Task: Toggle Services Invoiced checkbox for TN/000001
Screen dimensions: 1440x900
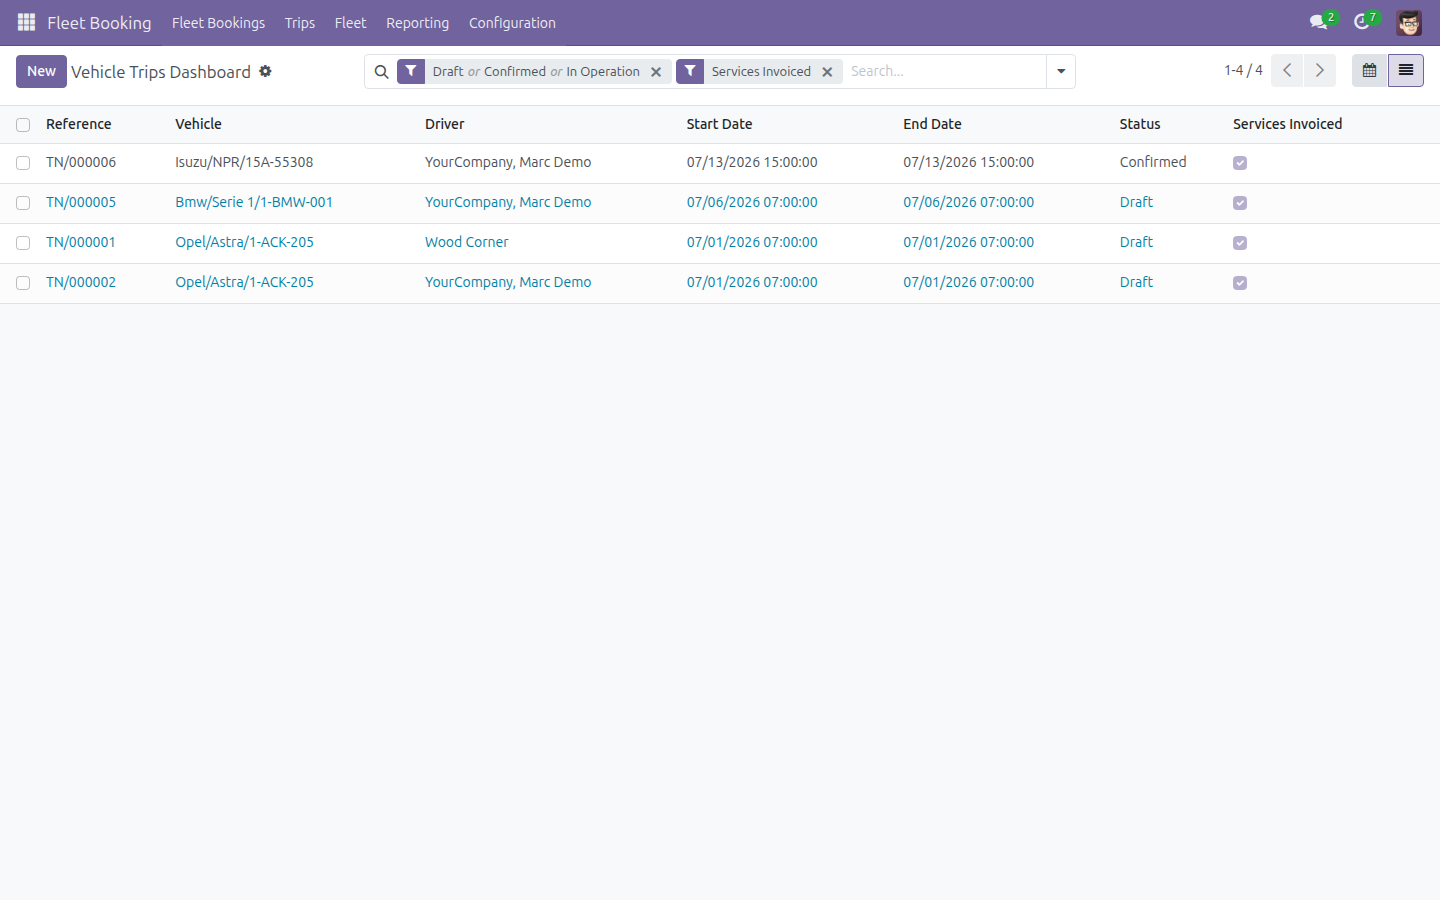Action: coord(1240,243)
